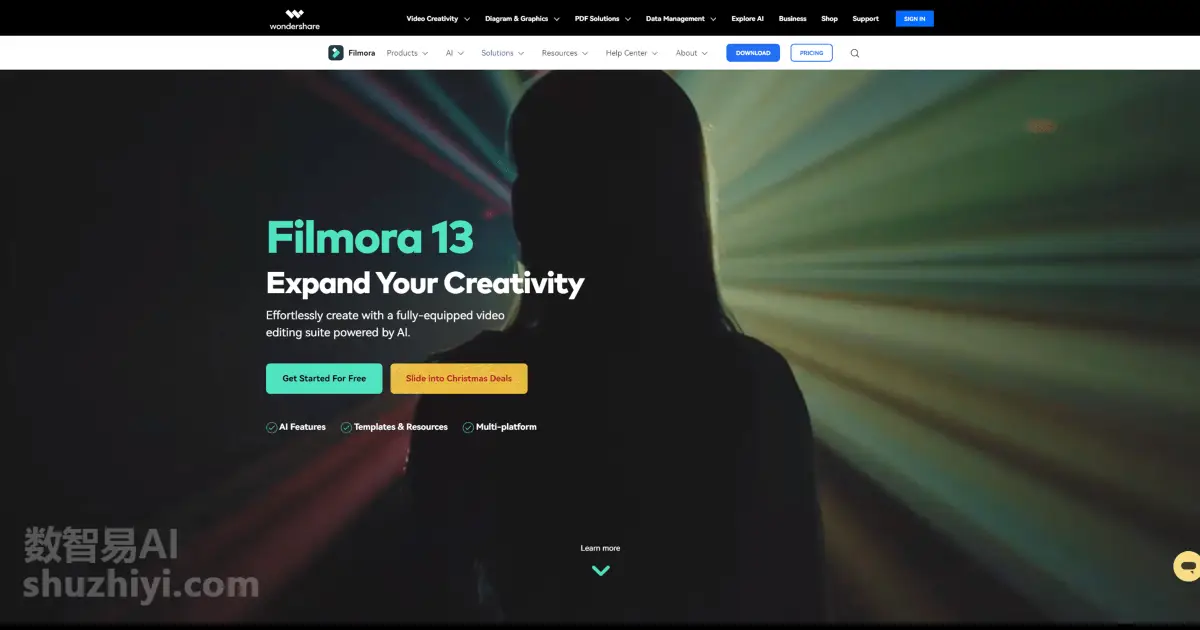Click the Templates & Resources checkmark icon
Image resolution: width=1200 pixels, height=630 pixels.
346,427
